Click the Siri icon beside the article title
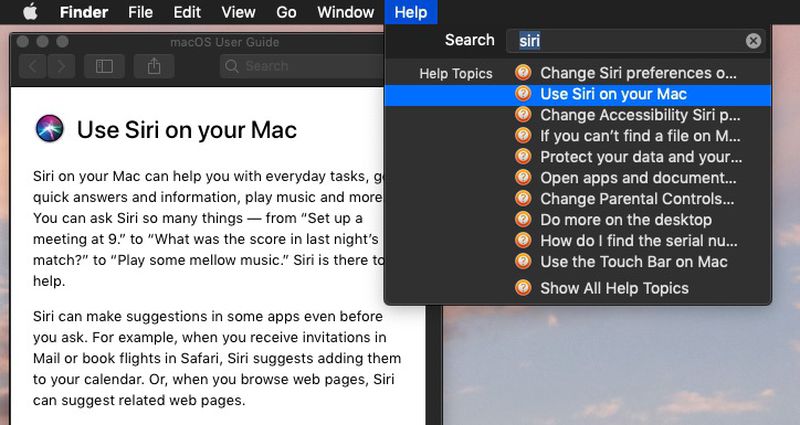This screenshot has height=425, width=800. [49, 129]
